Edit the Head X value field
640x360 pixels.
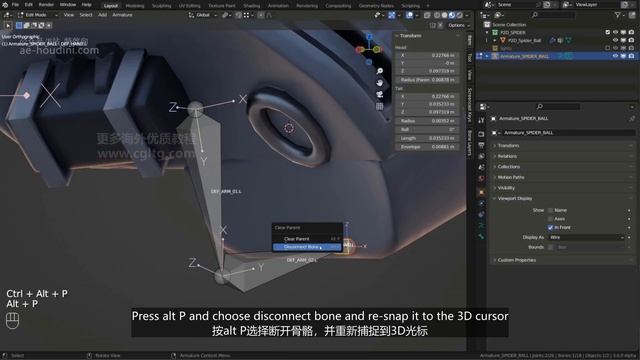(x=426, y=55)
